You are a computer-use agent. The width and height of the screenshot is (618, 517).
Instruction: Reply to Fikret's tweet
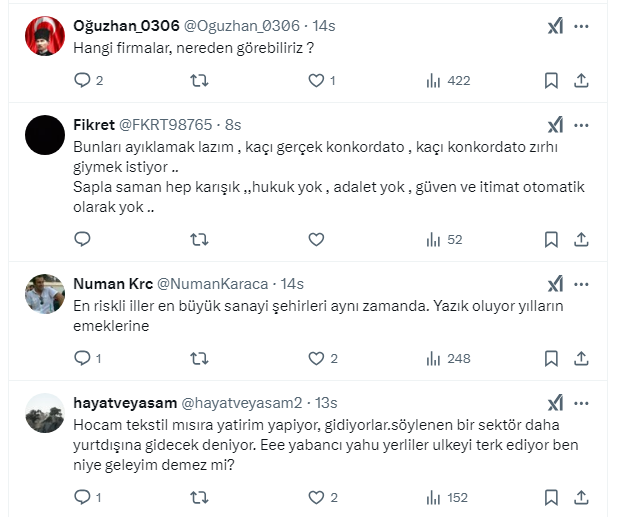point(83,239)
